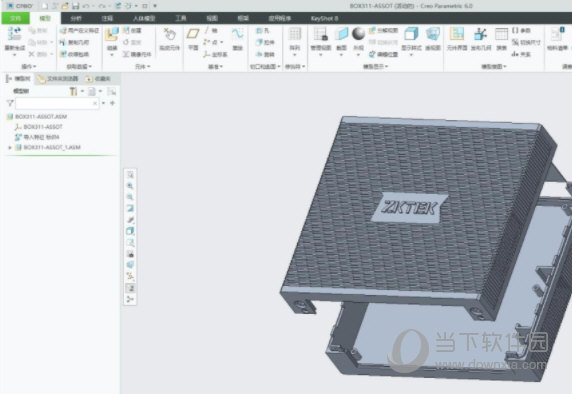The width and height of the screenshot is (572, 394).
Task: Switch to the Folder Browser navigator tab
Action: pos(58,79)
